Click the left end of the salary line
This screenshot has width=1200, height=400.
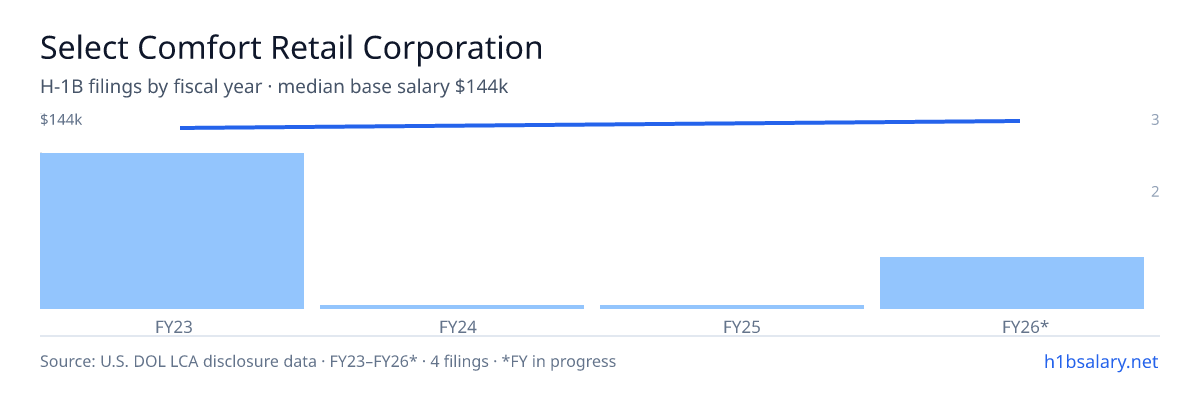(181, 127)
